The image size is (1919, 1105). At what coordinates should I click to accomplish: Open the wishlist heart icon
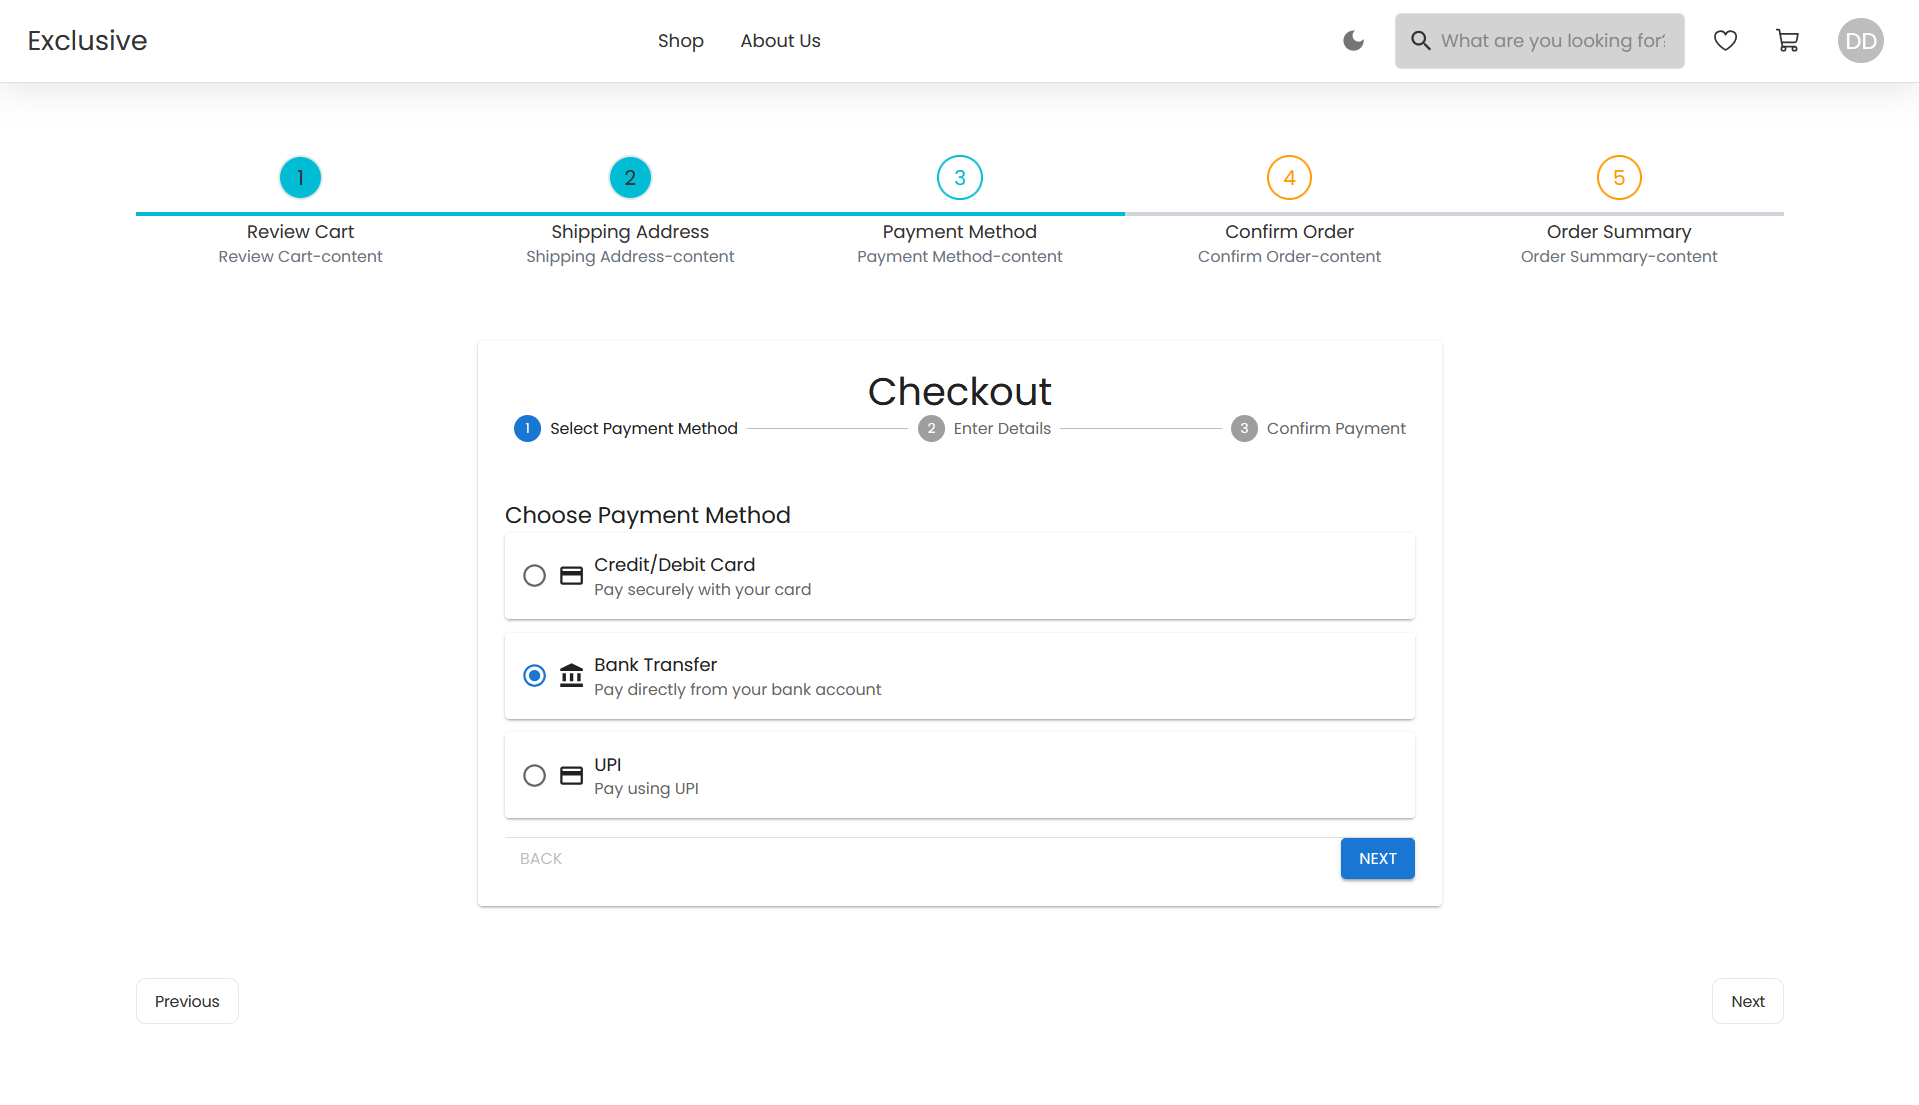click(x=1725, y=41)
